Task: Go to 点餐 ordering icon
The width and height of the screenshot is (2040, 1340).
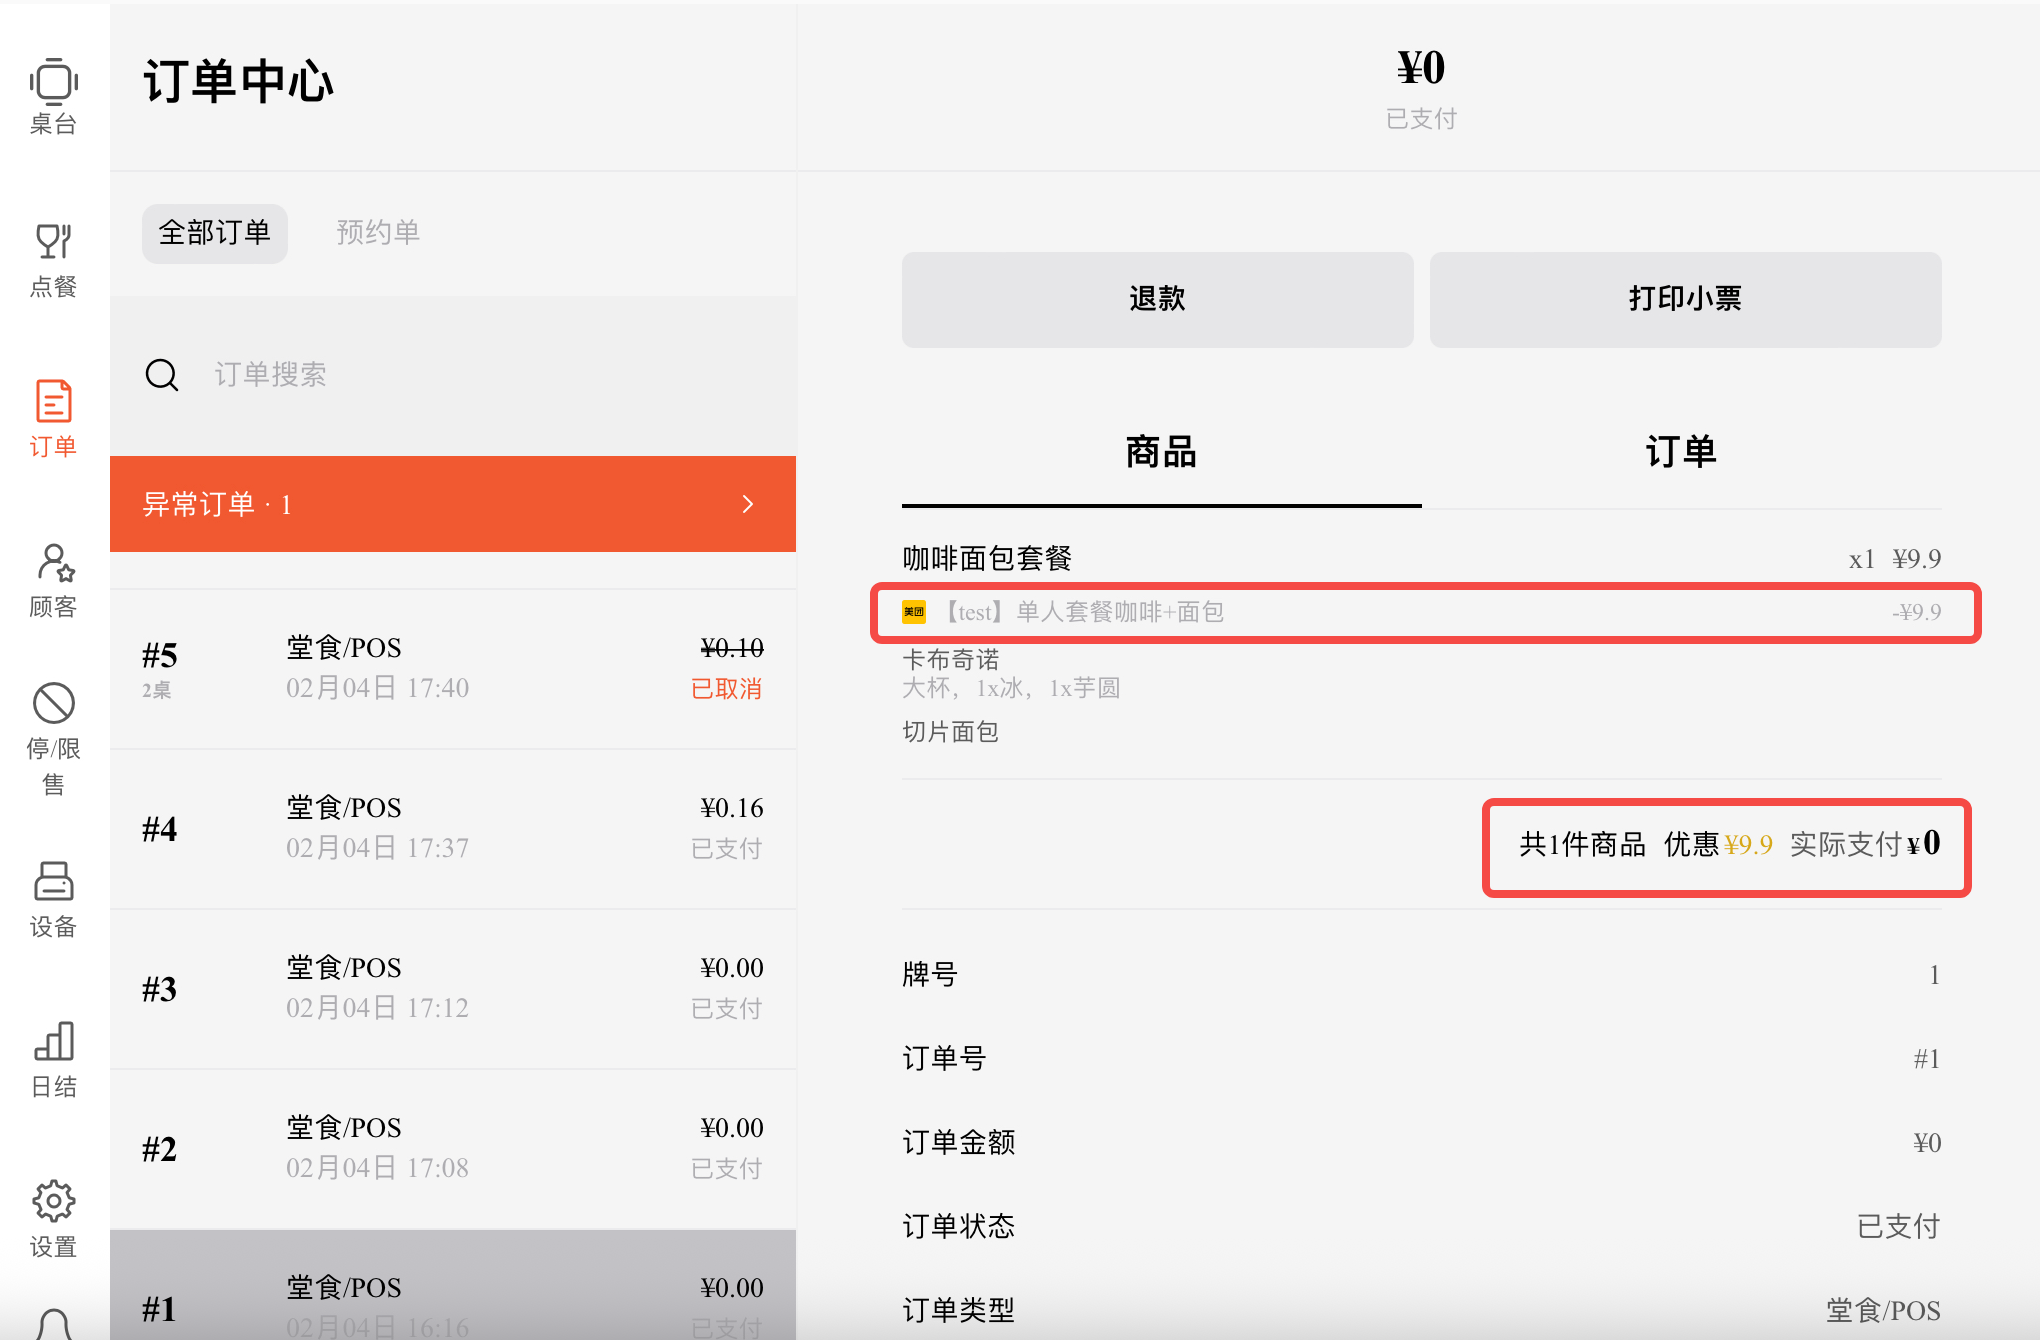Action: coord(54,243)
